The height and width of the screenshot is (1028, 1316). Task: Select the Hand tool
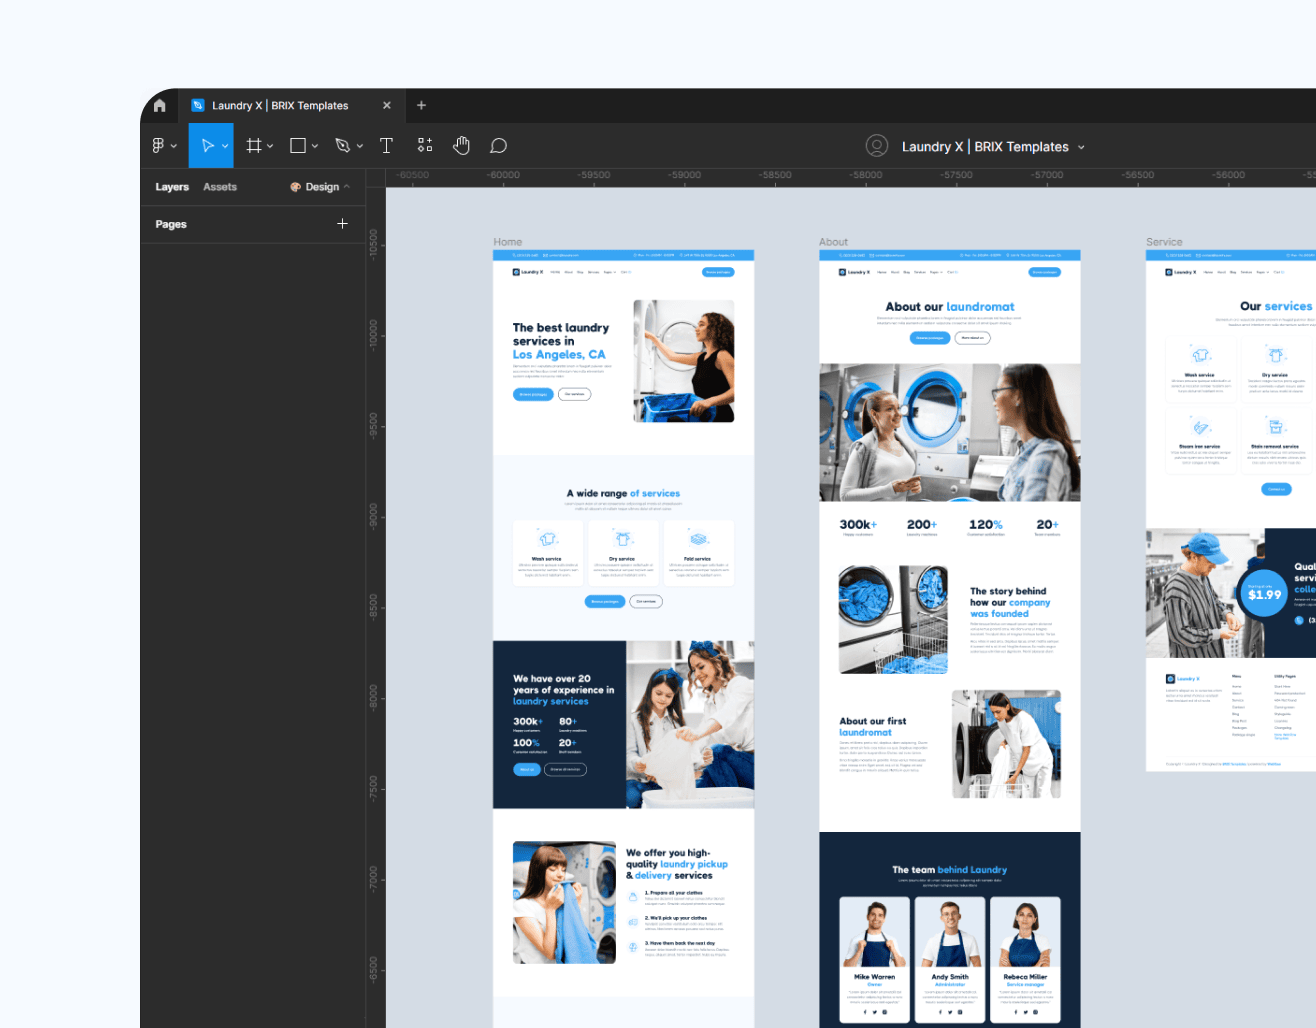coord(461,145)
